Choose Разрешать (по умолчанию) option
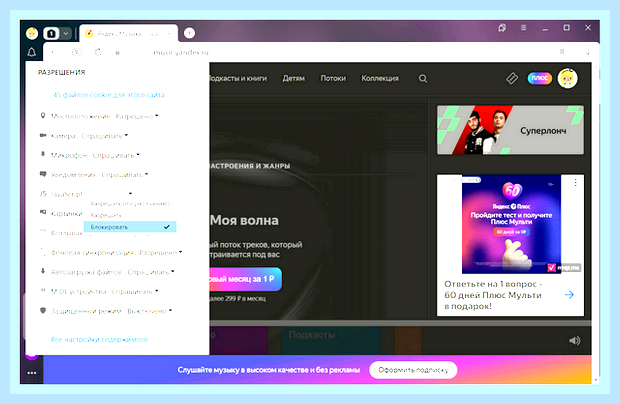620x404 pixels. (130, 204)
